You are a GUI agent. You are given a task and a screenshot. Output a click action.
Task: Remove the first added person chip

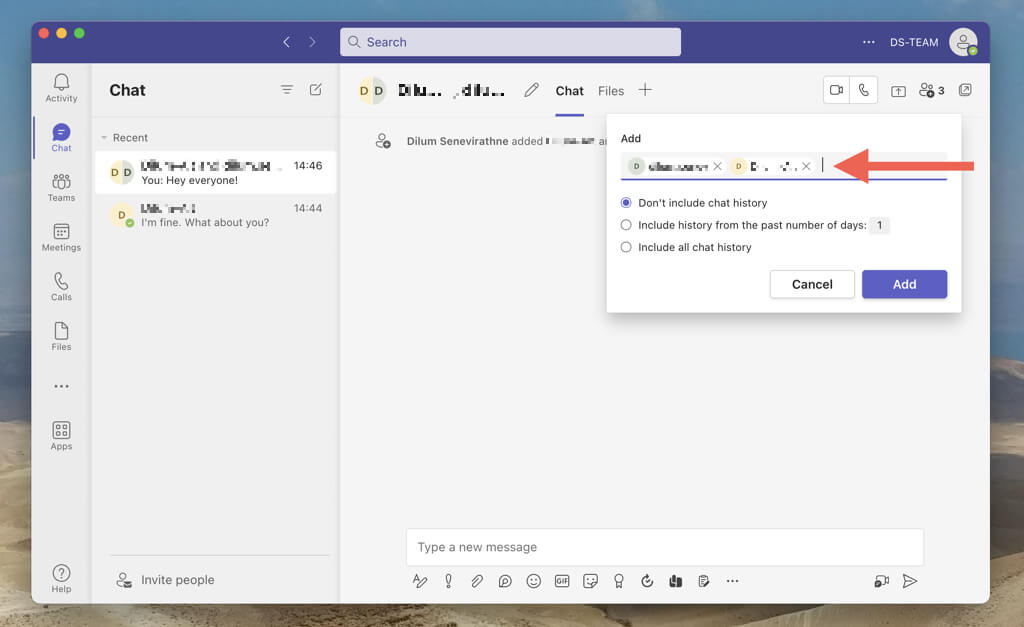tap(717, 166)
